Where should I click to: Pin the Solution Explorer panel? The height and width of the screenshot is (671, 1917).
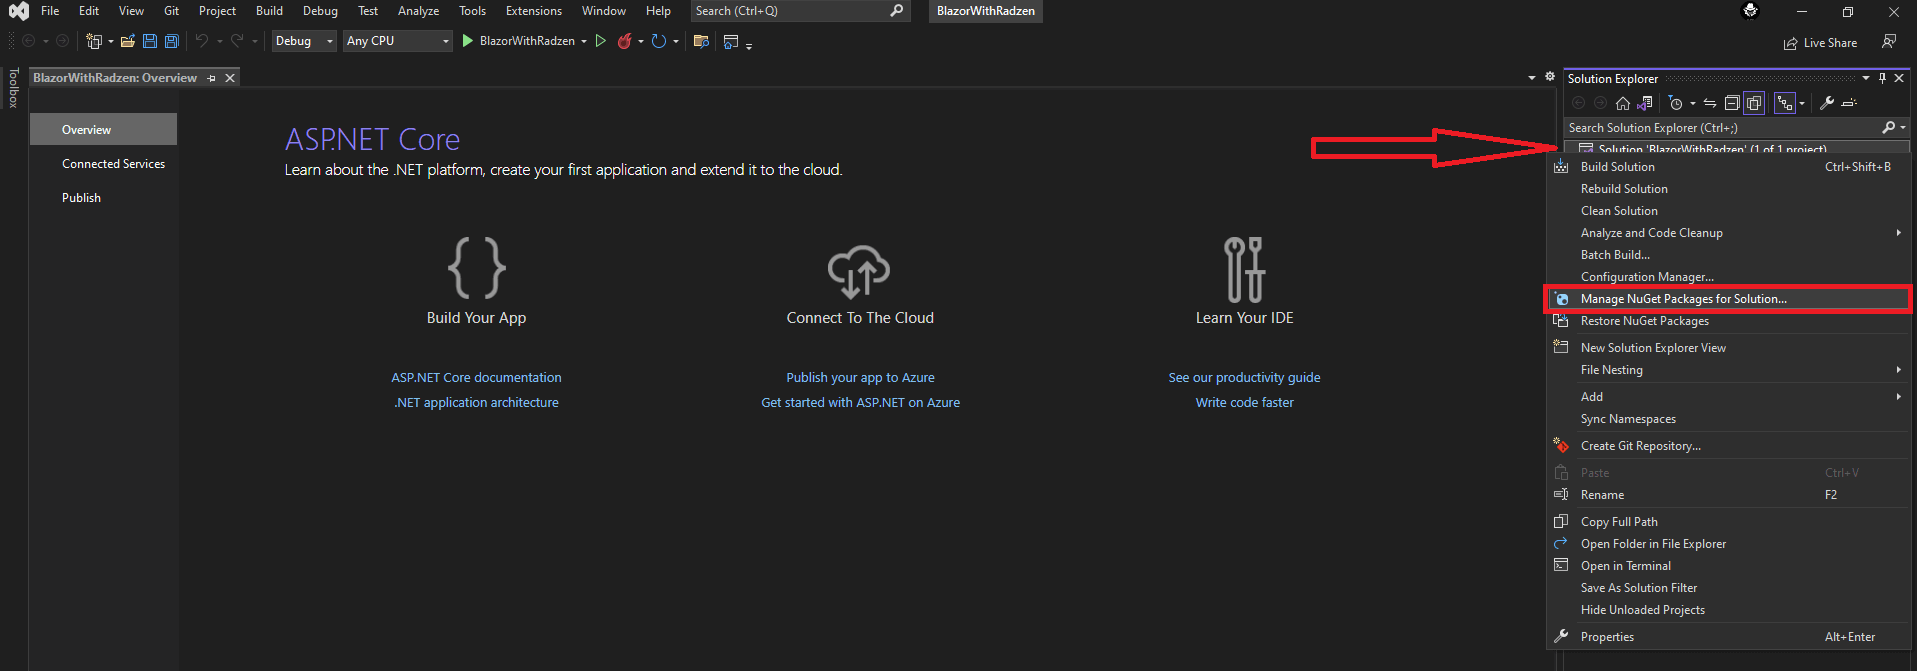click(x=1882, y=78)
